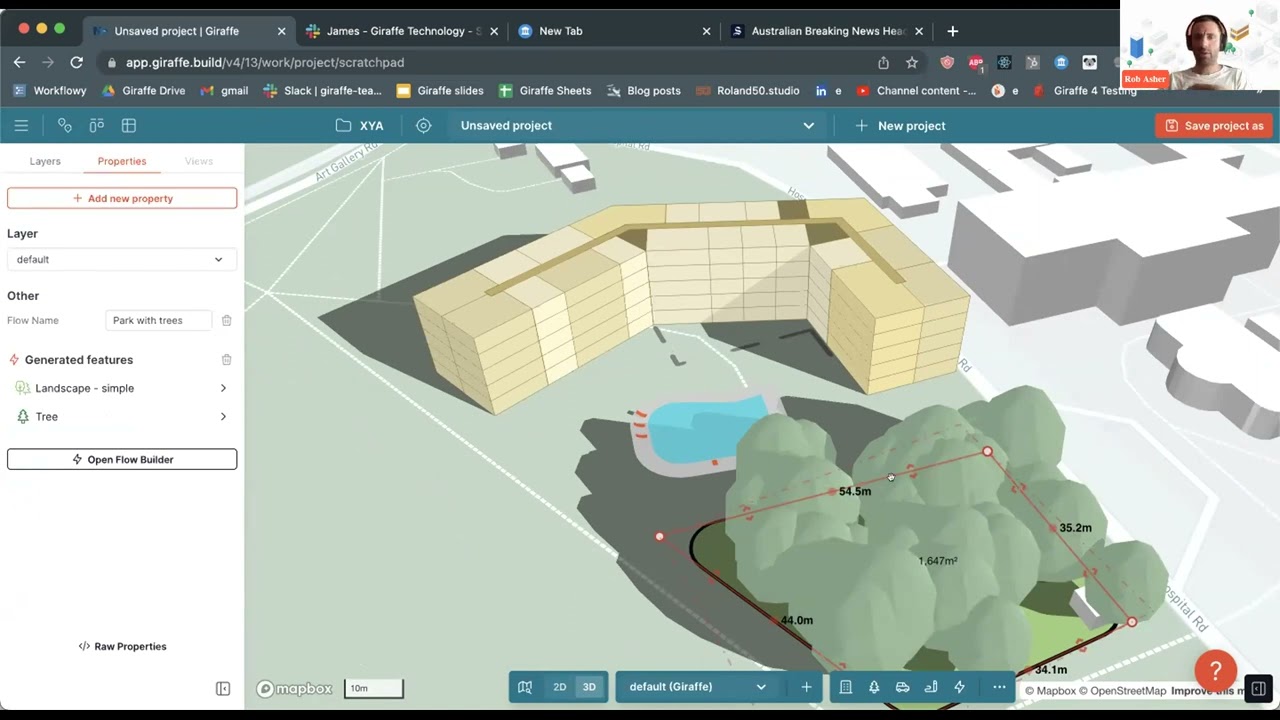Click the browser share icon

click(x=883, y=62)
